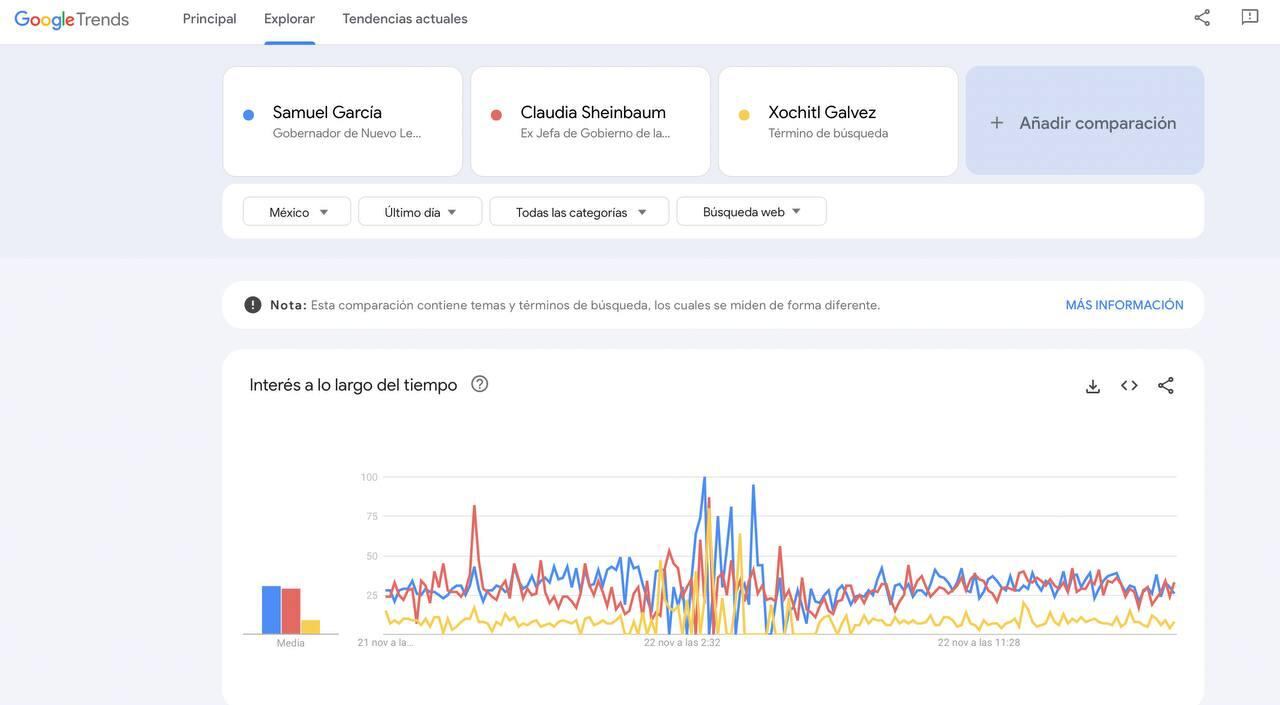Viewport: 1280px width, 705px height.
Task: Click the blue dot for Samuel García
Action: (245, 112)
